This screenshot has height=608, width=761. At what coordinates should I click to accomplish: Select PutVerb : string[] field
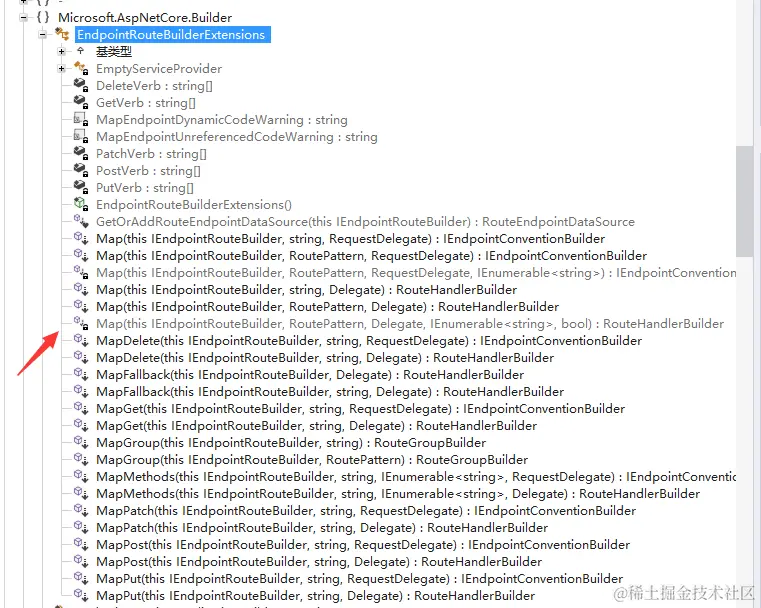coord(145,188)
